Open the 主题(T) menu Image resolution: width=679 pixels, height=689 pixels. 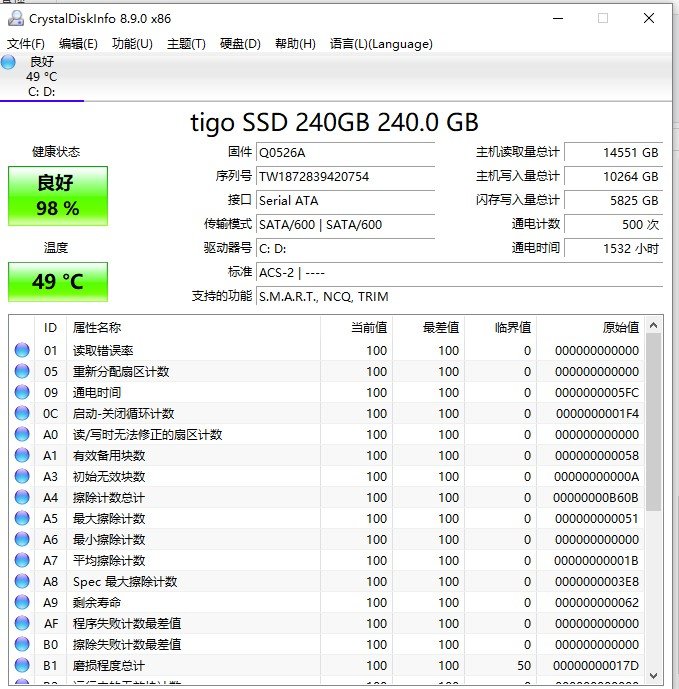186,44
